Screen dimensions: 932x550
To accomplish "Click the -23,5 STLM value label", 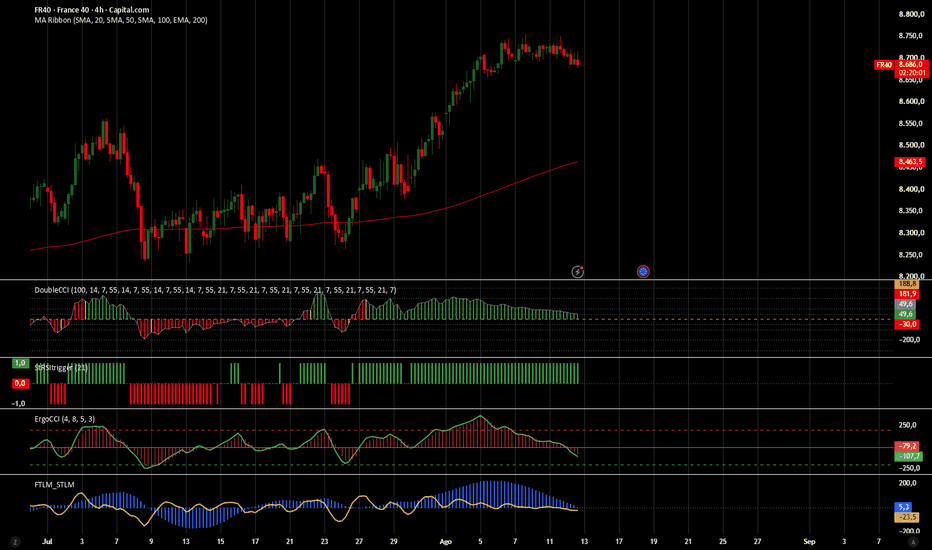I will tap(907, 517).
